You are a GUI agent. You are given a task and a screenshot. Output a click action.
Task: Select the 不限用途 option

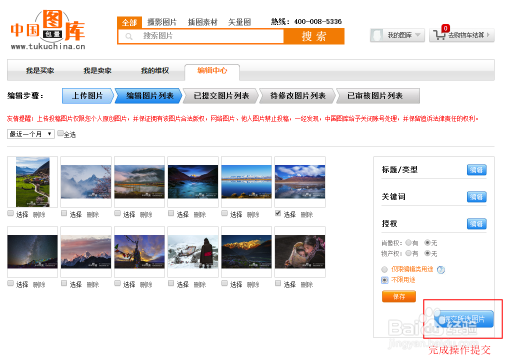click(385, 280)
